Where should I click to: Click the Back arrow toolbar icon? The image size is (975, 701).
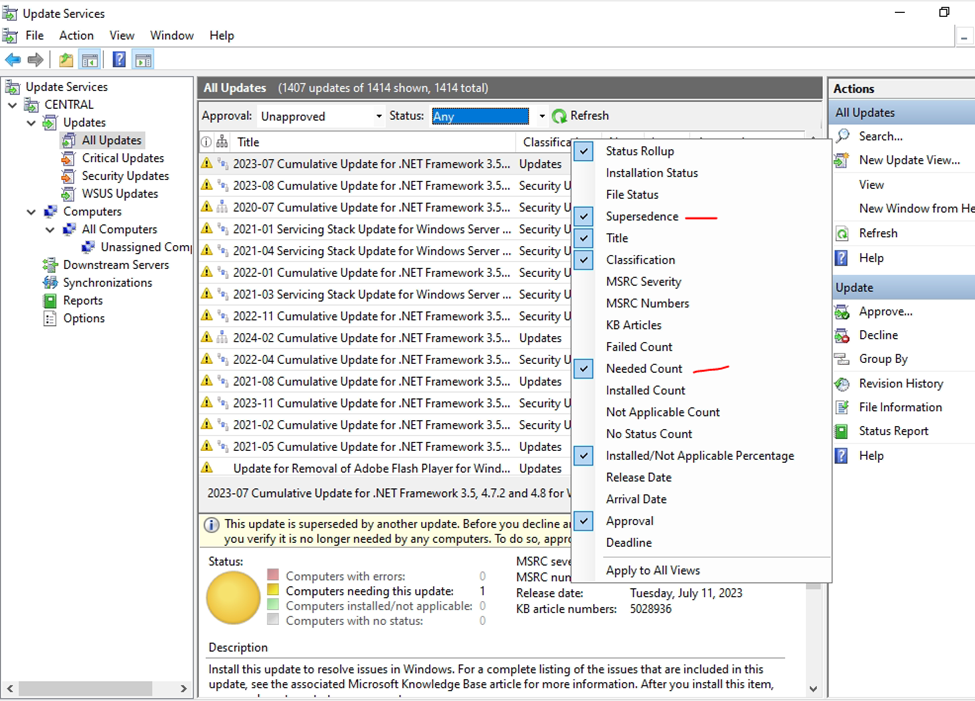pyautogui.click(x=13, y=60)
